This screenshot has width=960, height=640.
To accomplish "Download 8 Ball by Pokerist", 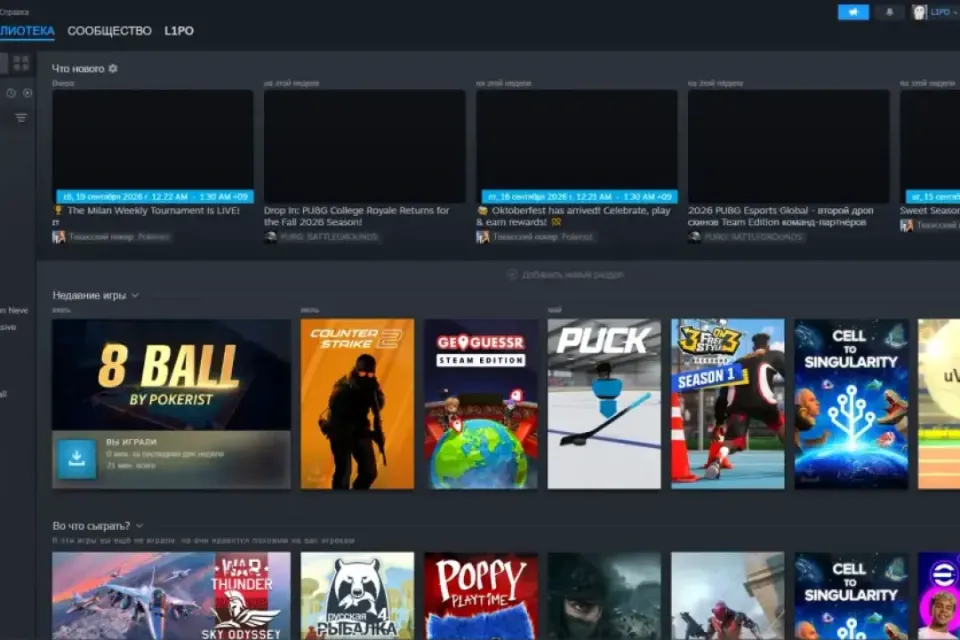I will pyautogui.click(x=77, y=458).
